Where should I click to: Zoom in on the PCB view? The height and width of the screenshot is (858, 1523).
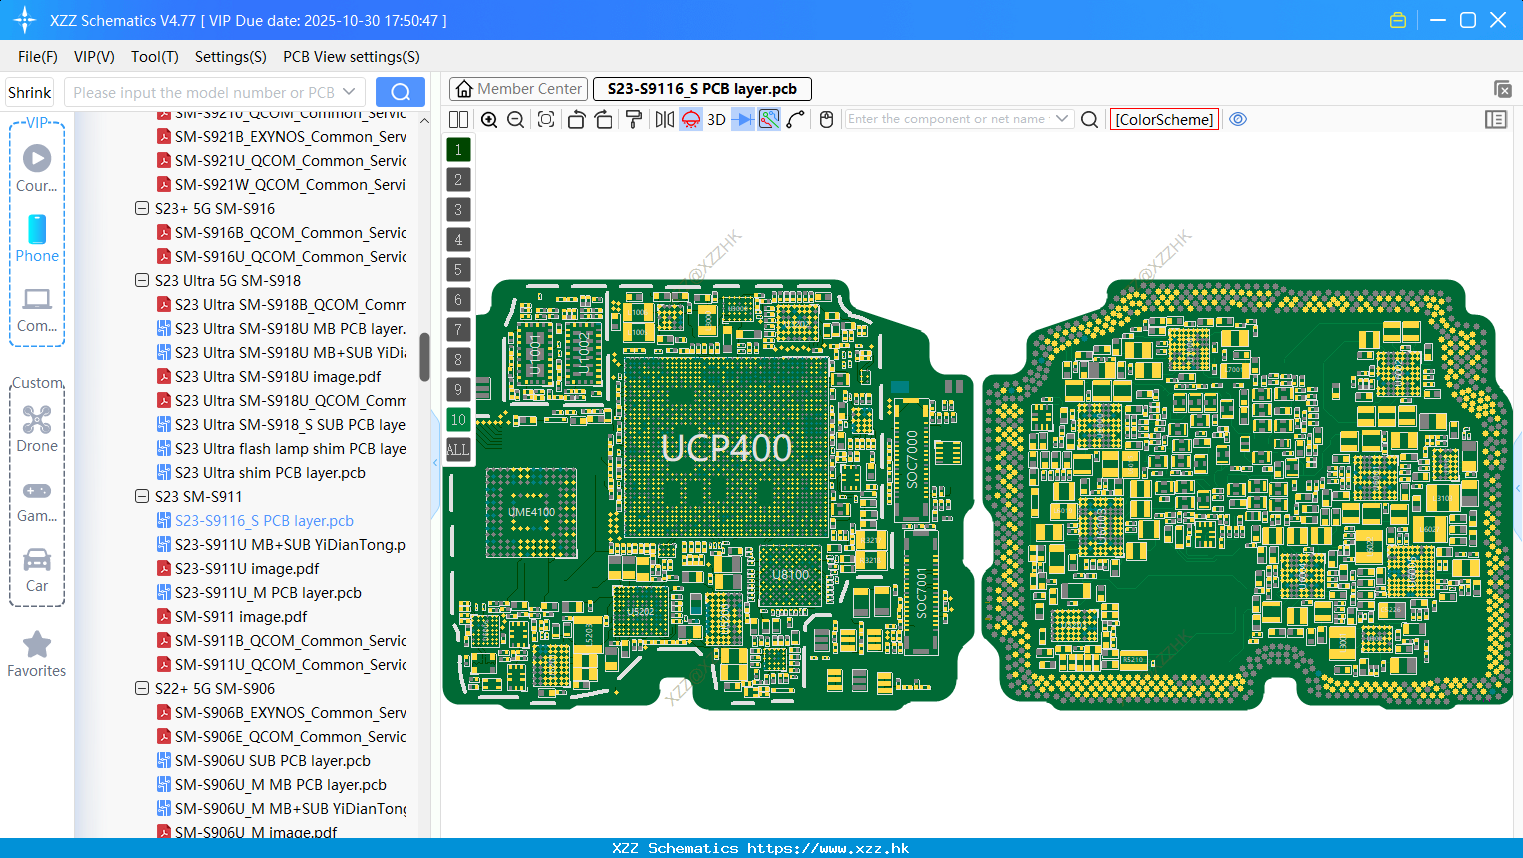(489, 119)
